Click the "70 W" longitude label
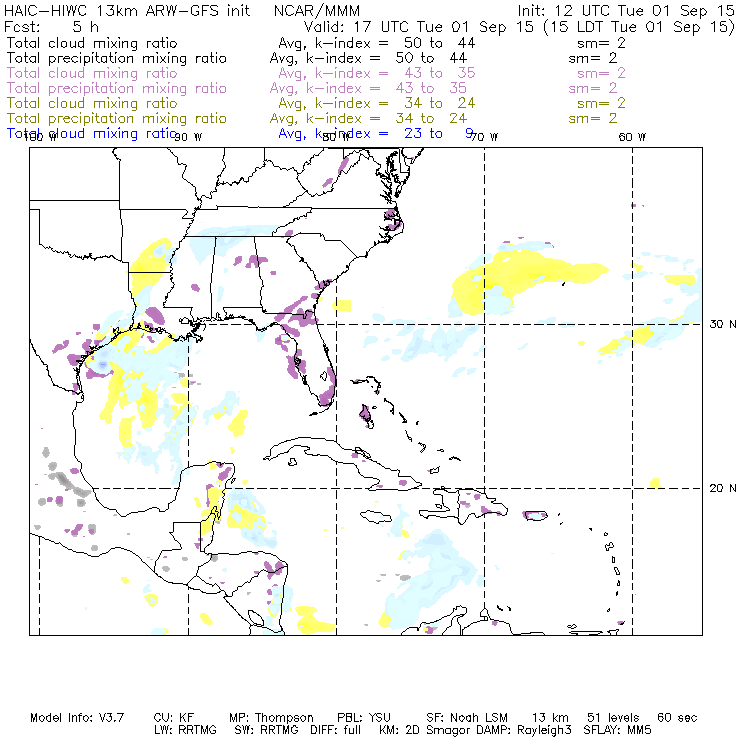The width and height of the screenshot is (740, 740). pos(484,137)
